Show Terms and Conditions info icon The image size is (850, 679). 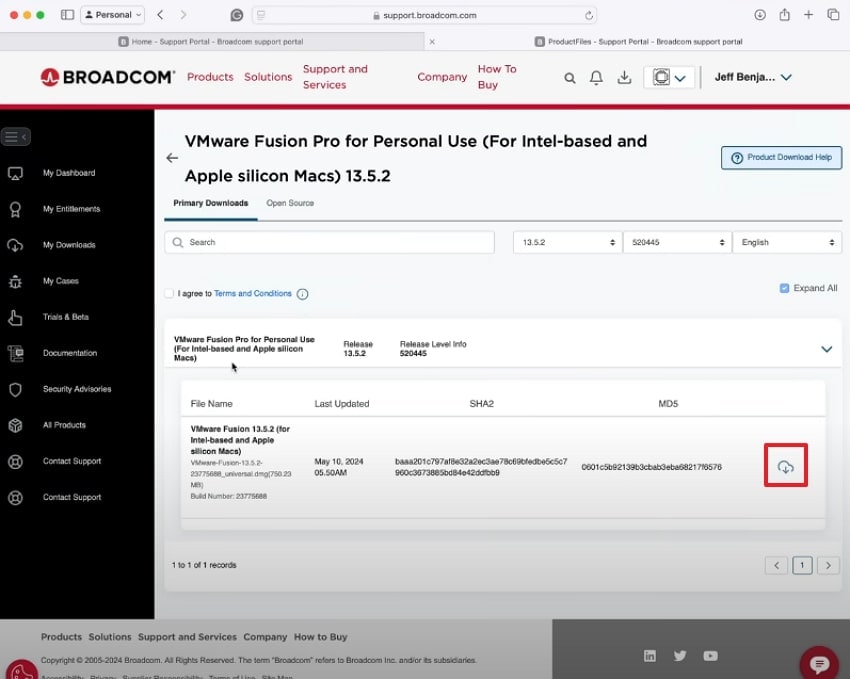pos(302,294)
